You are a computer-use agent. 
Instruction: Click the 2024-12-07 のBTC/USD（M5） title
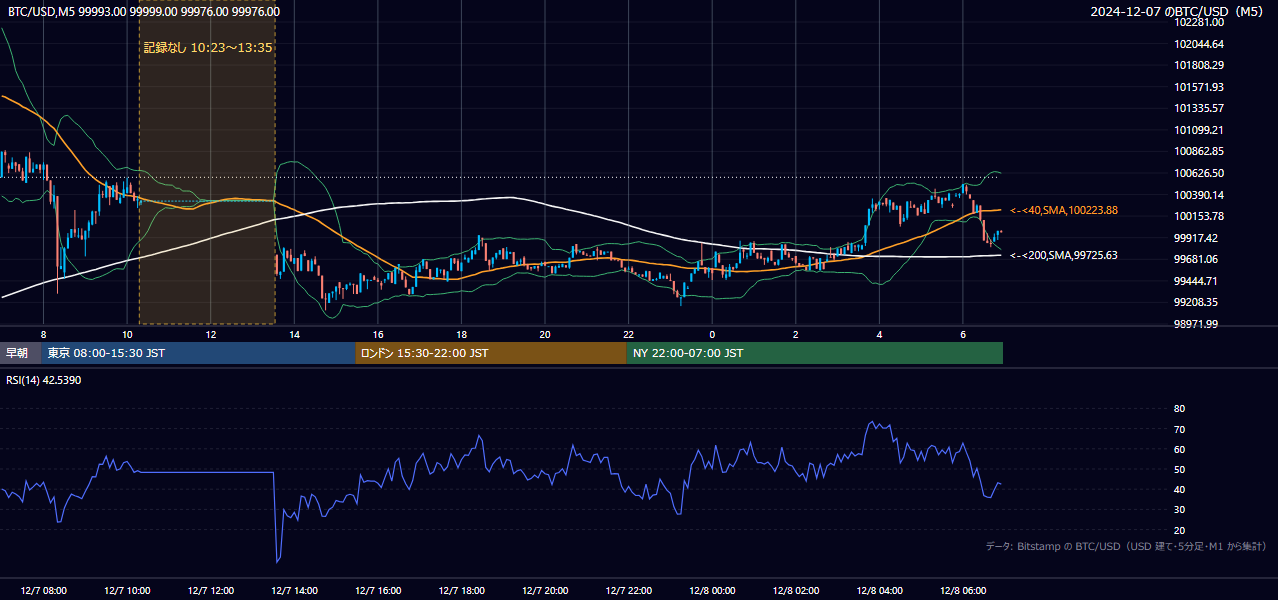coord(1178,11)
